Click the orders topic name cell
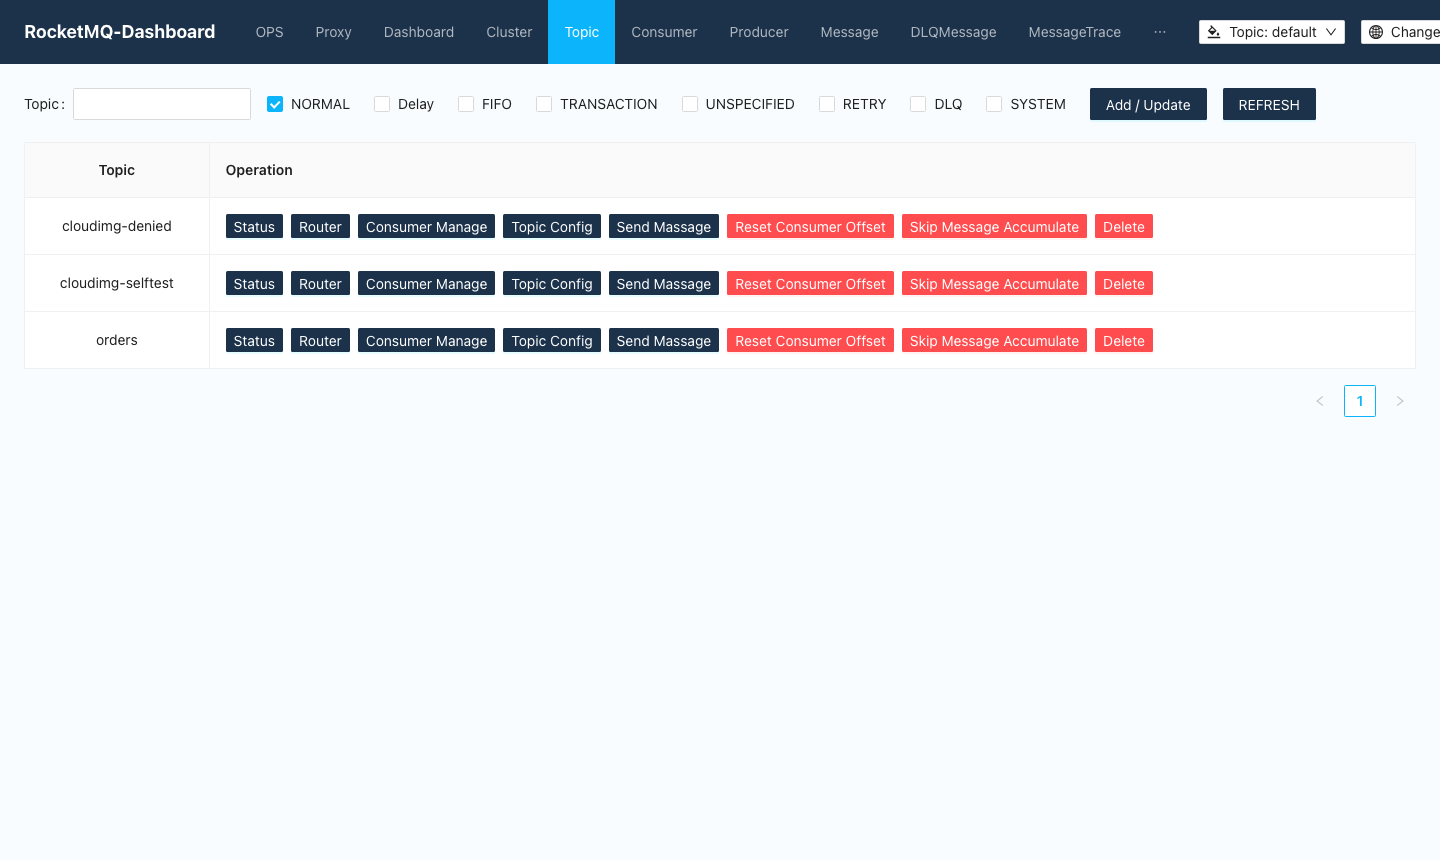This screenshot has height=860, width=1440. tap(117, 340)
